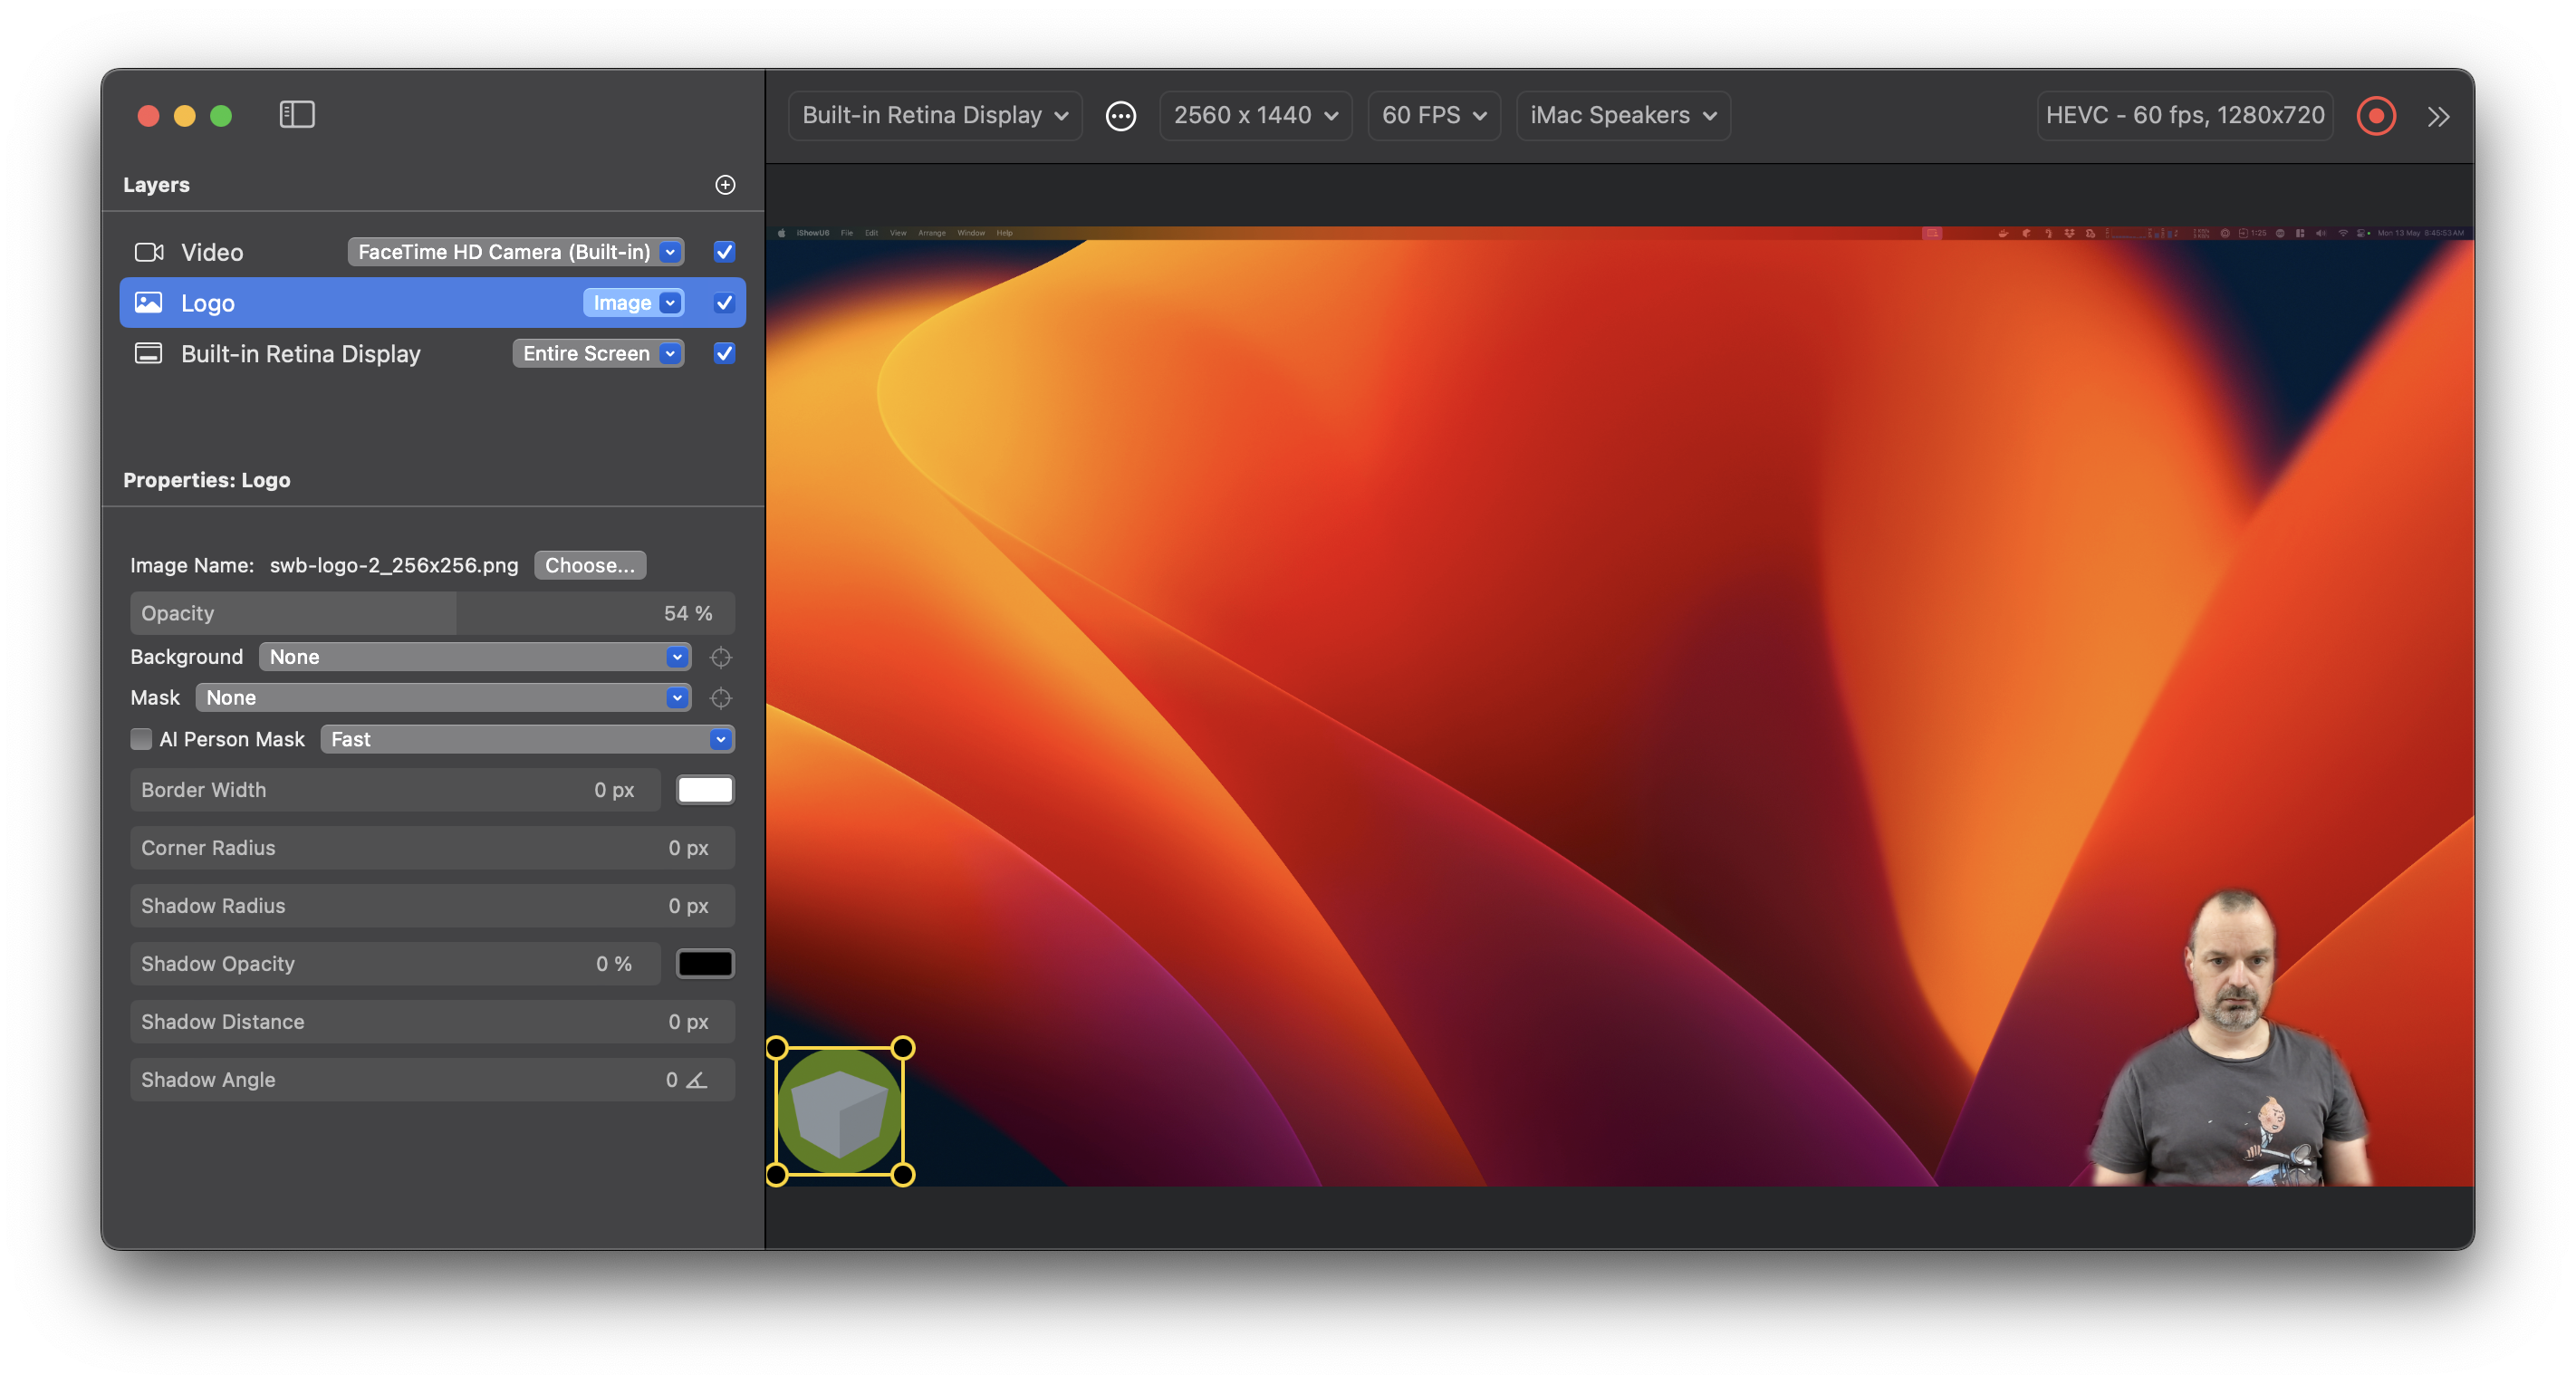
Task: Select the Video layer row
Action: 432,252
